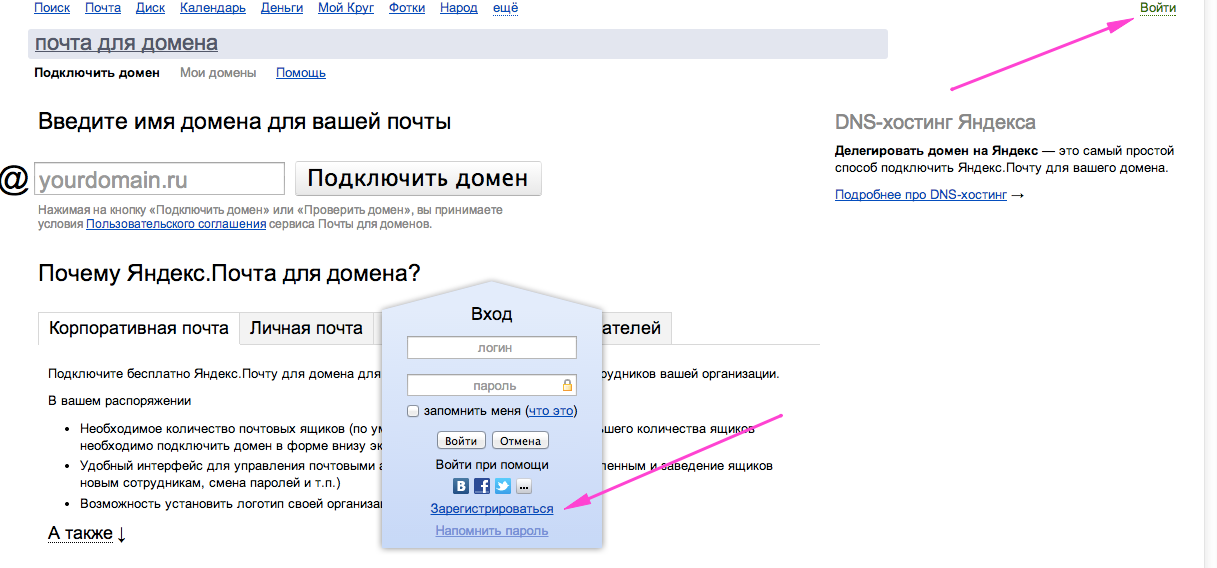Focus the 'логин' input field
1217x568 pixels.
click(x=492, y=347)
